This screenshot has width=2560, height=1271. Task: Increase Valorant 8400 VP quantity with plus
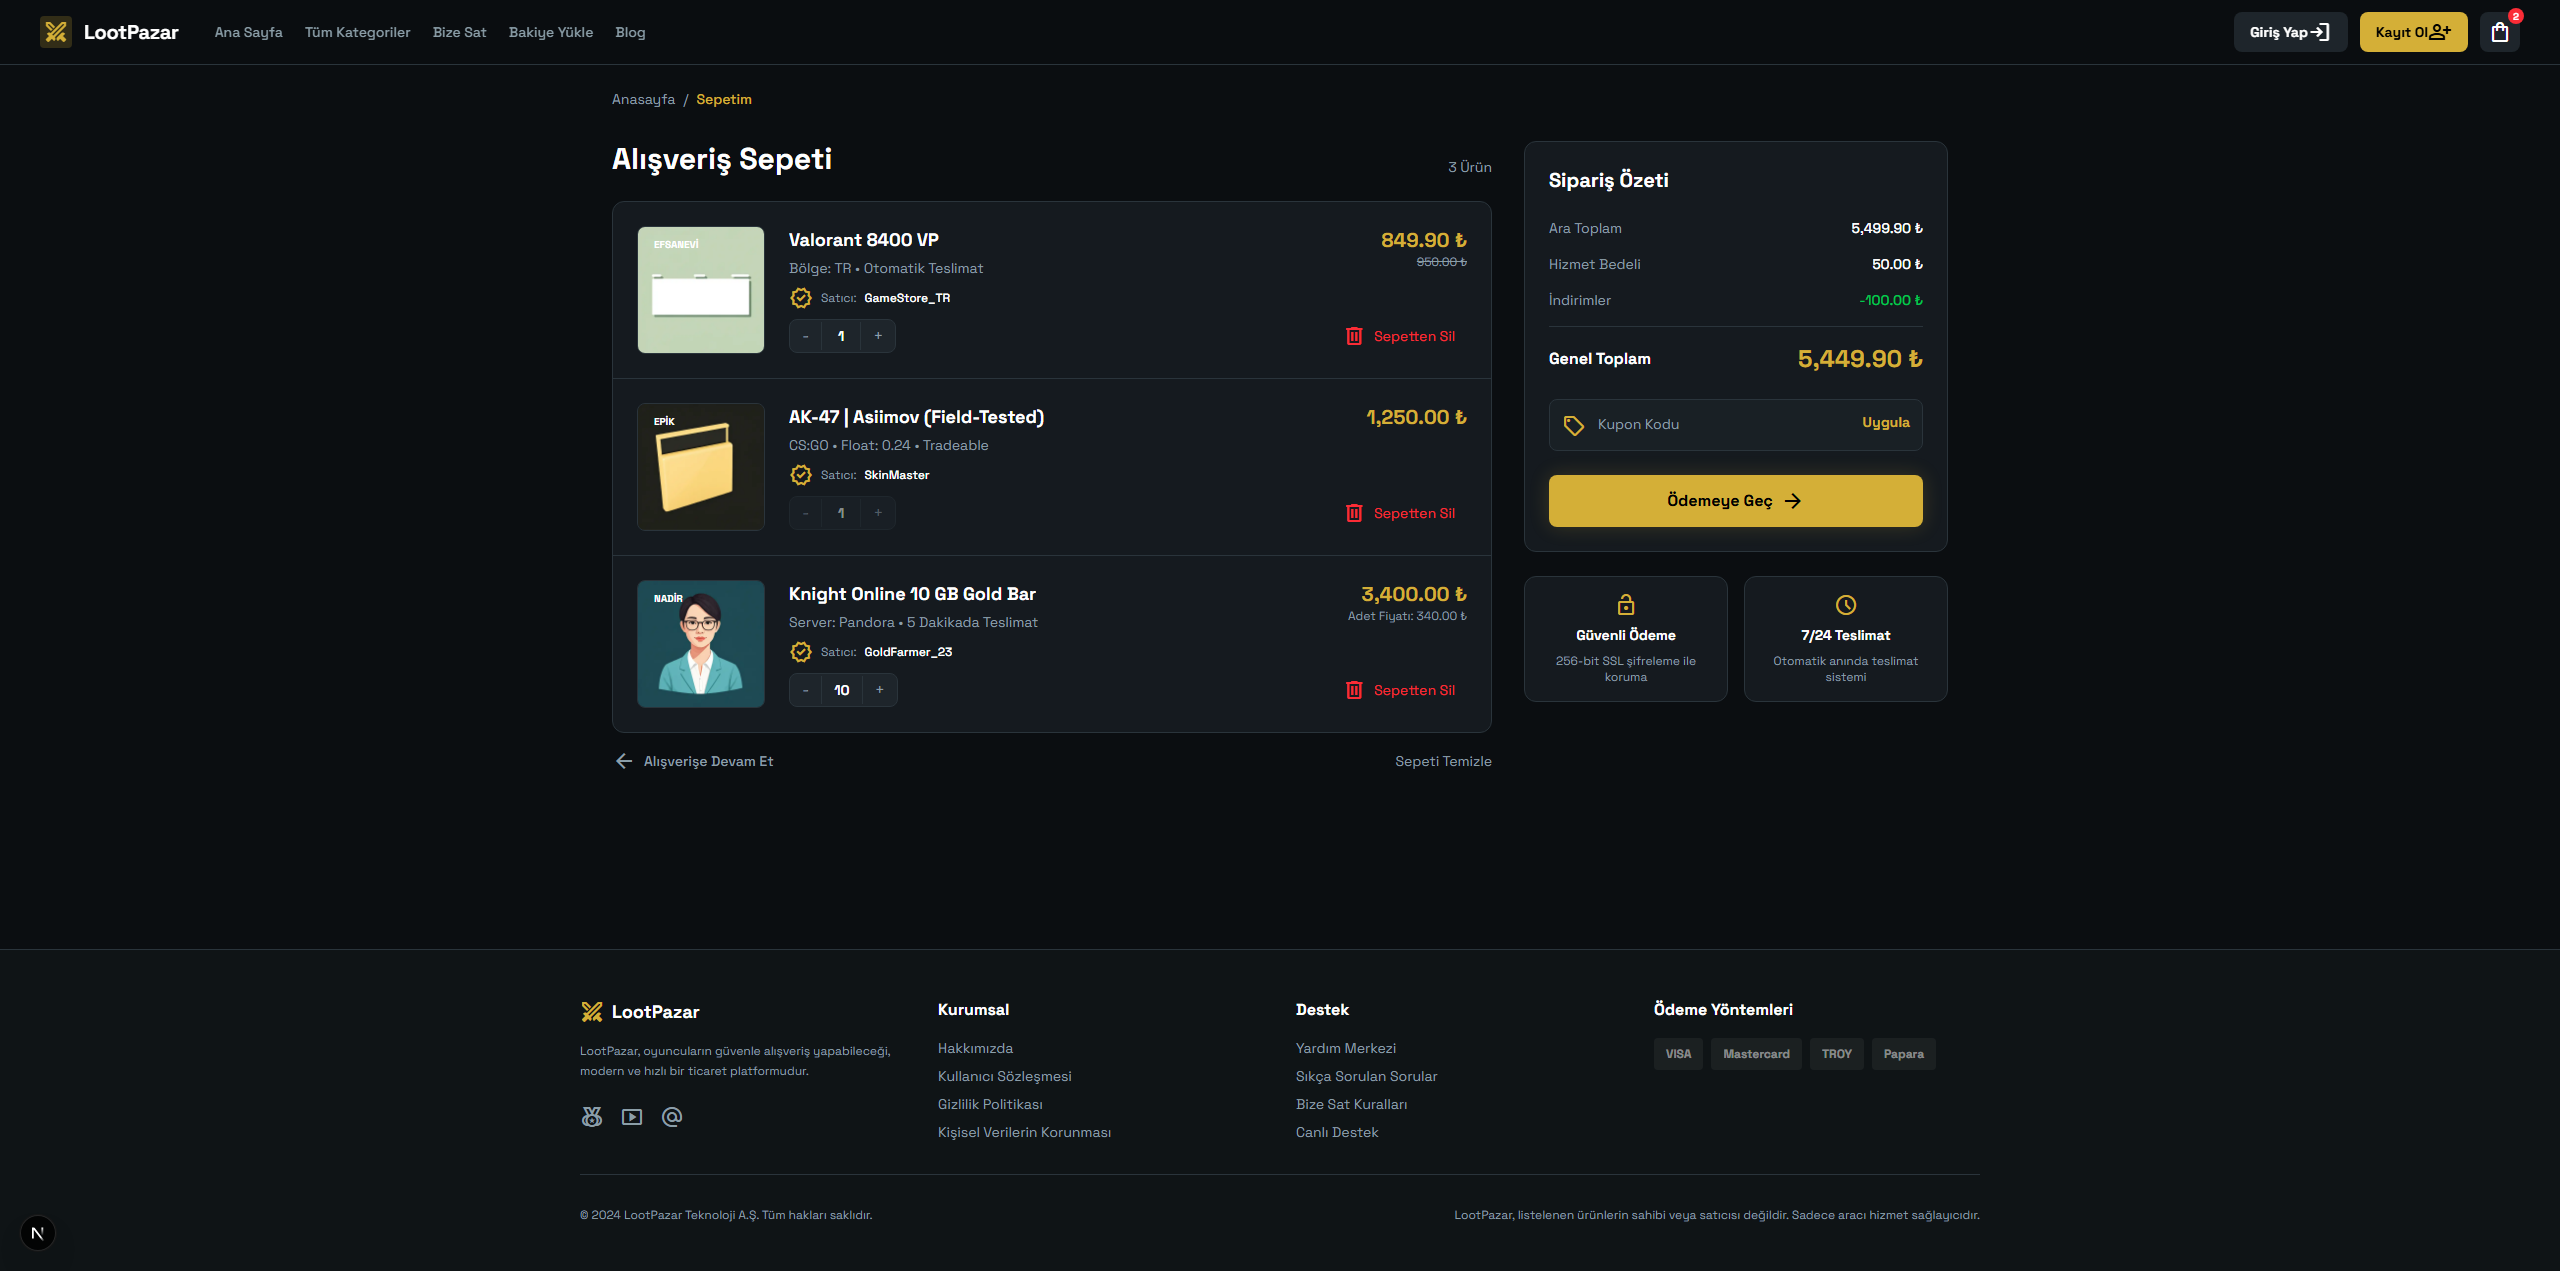click(x=878, y=336)
